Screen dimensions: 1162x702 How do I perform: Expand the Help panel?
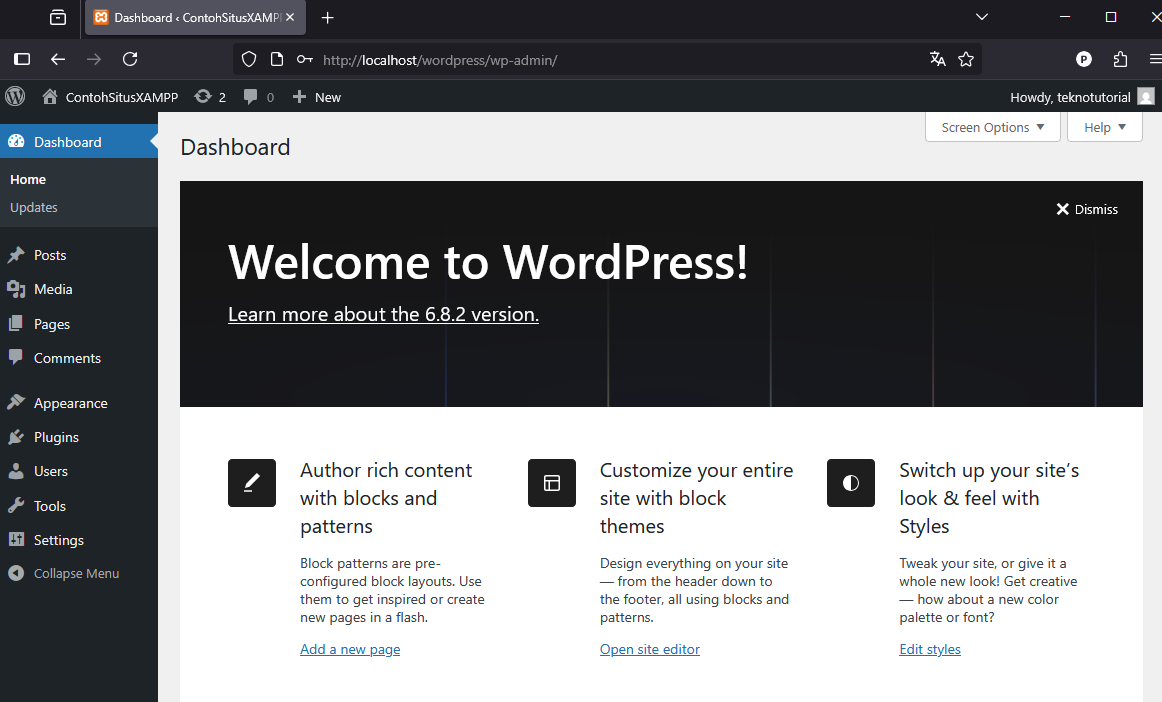[x=1104, y=128]
